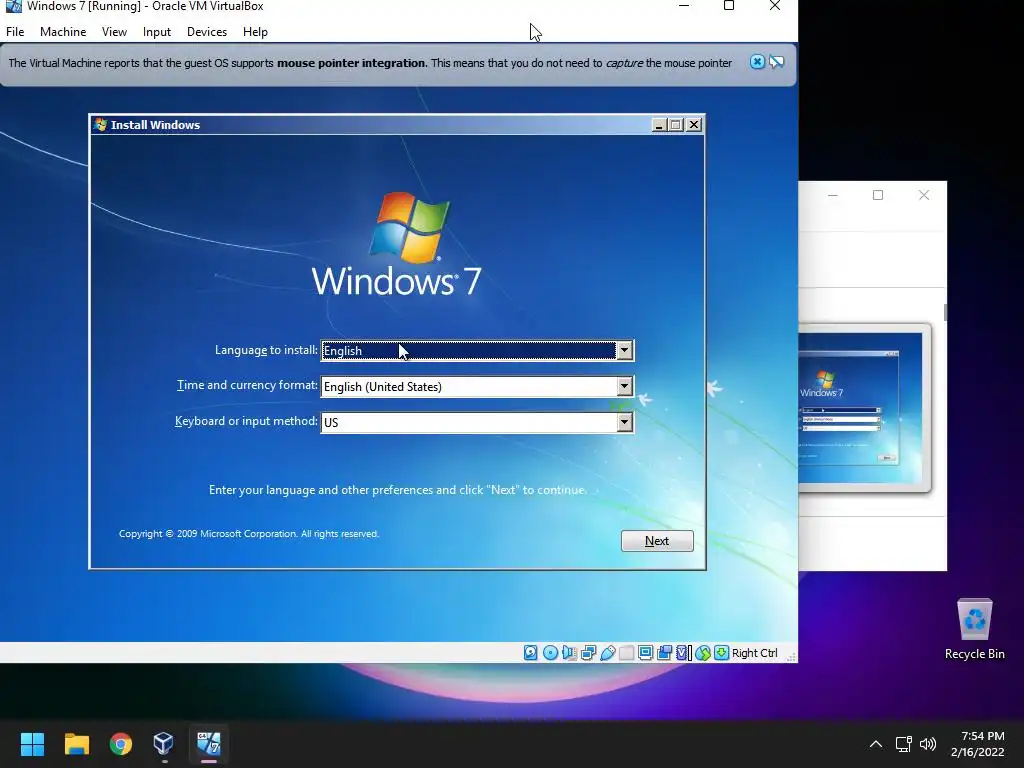The height and width of the screenshot is (768, 1024).
Task: Open the Windows Start menu
Action: pos(32,743)
